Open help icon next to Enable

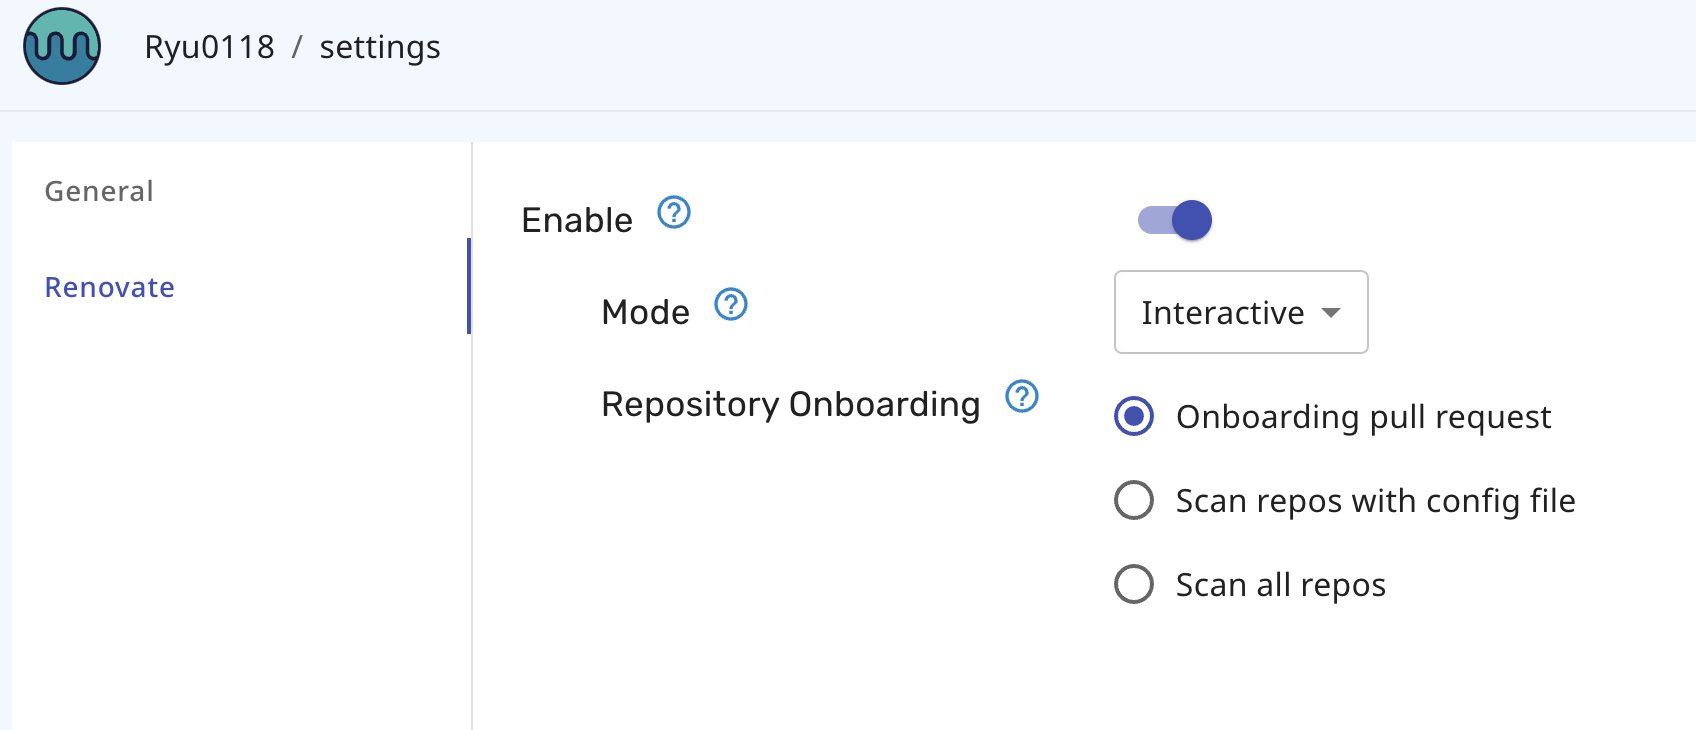click(674, 212)
